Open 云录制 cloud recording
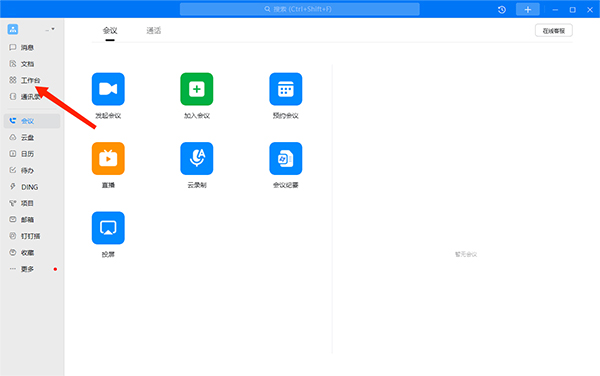This screenshot has height=376, width=600. point(197,158)
